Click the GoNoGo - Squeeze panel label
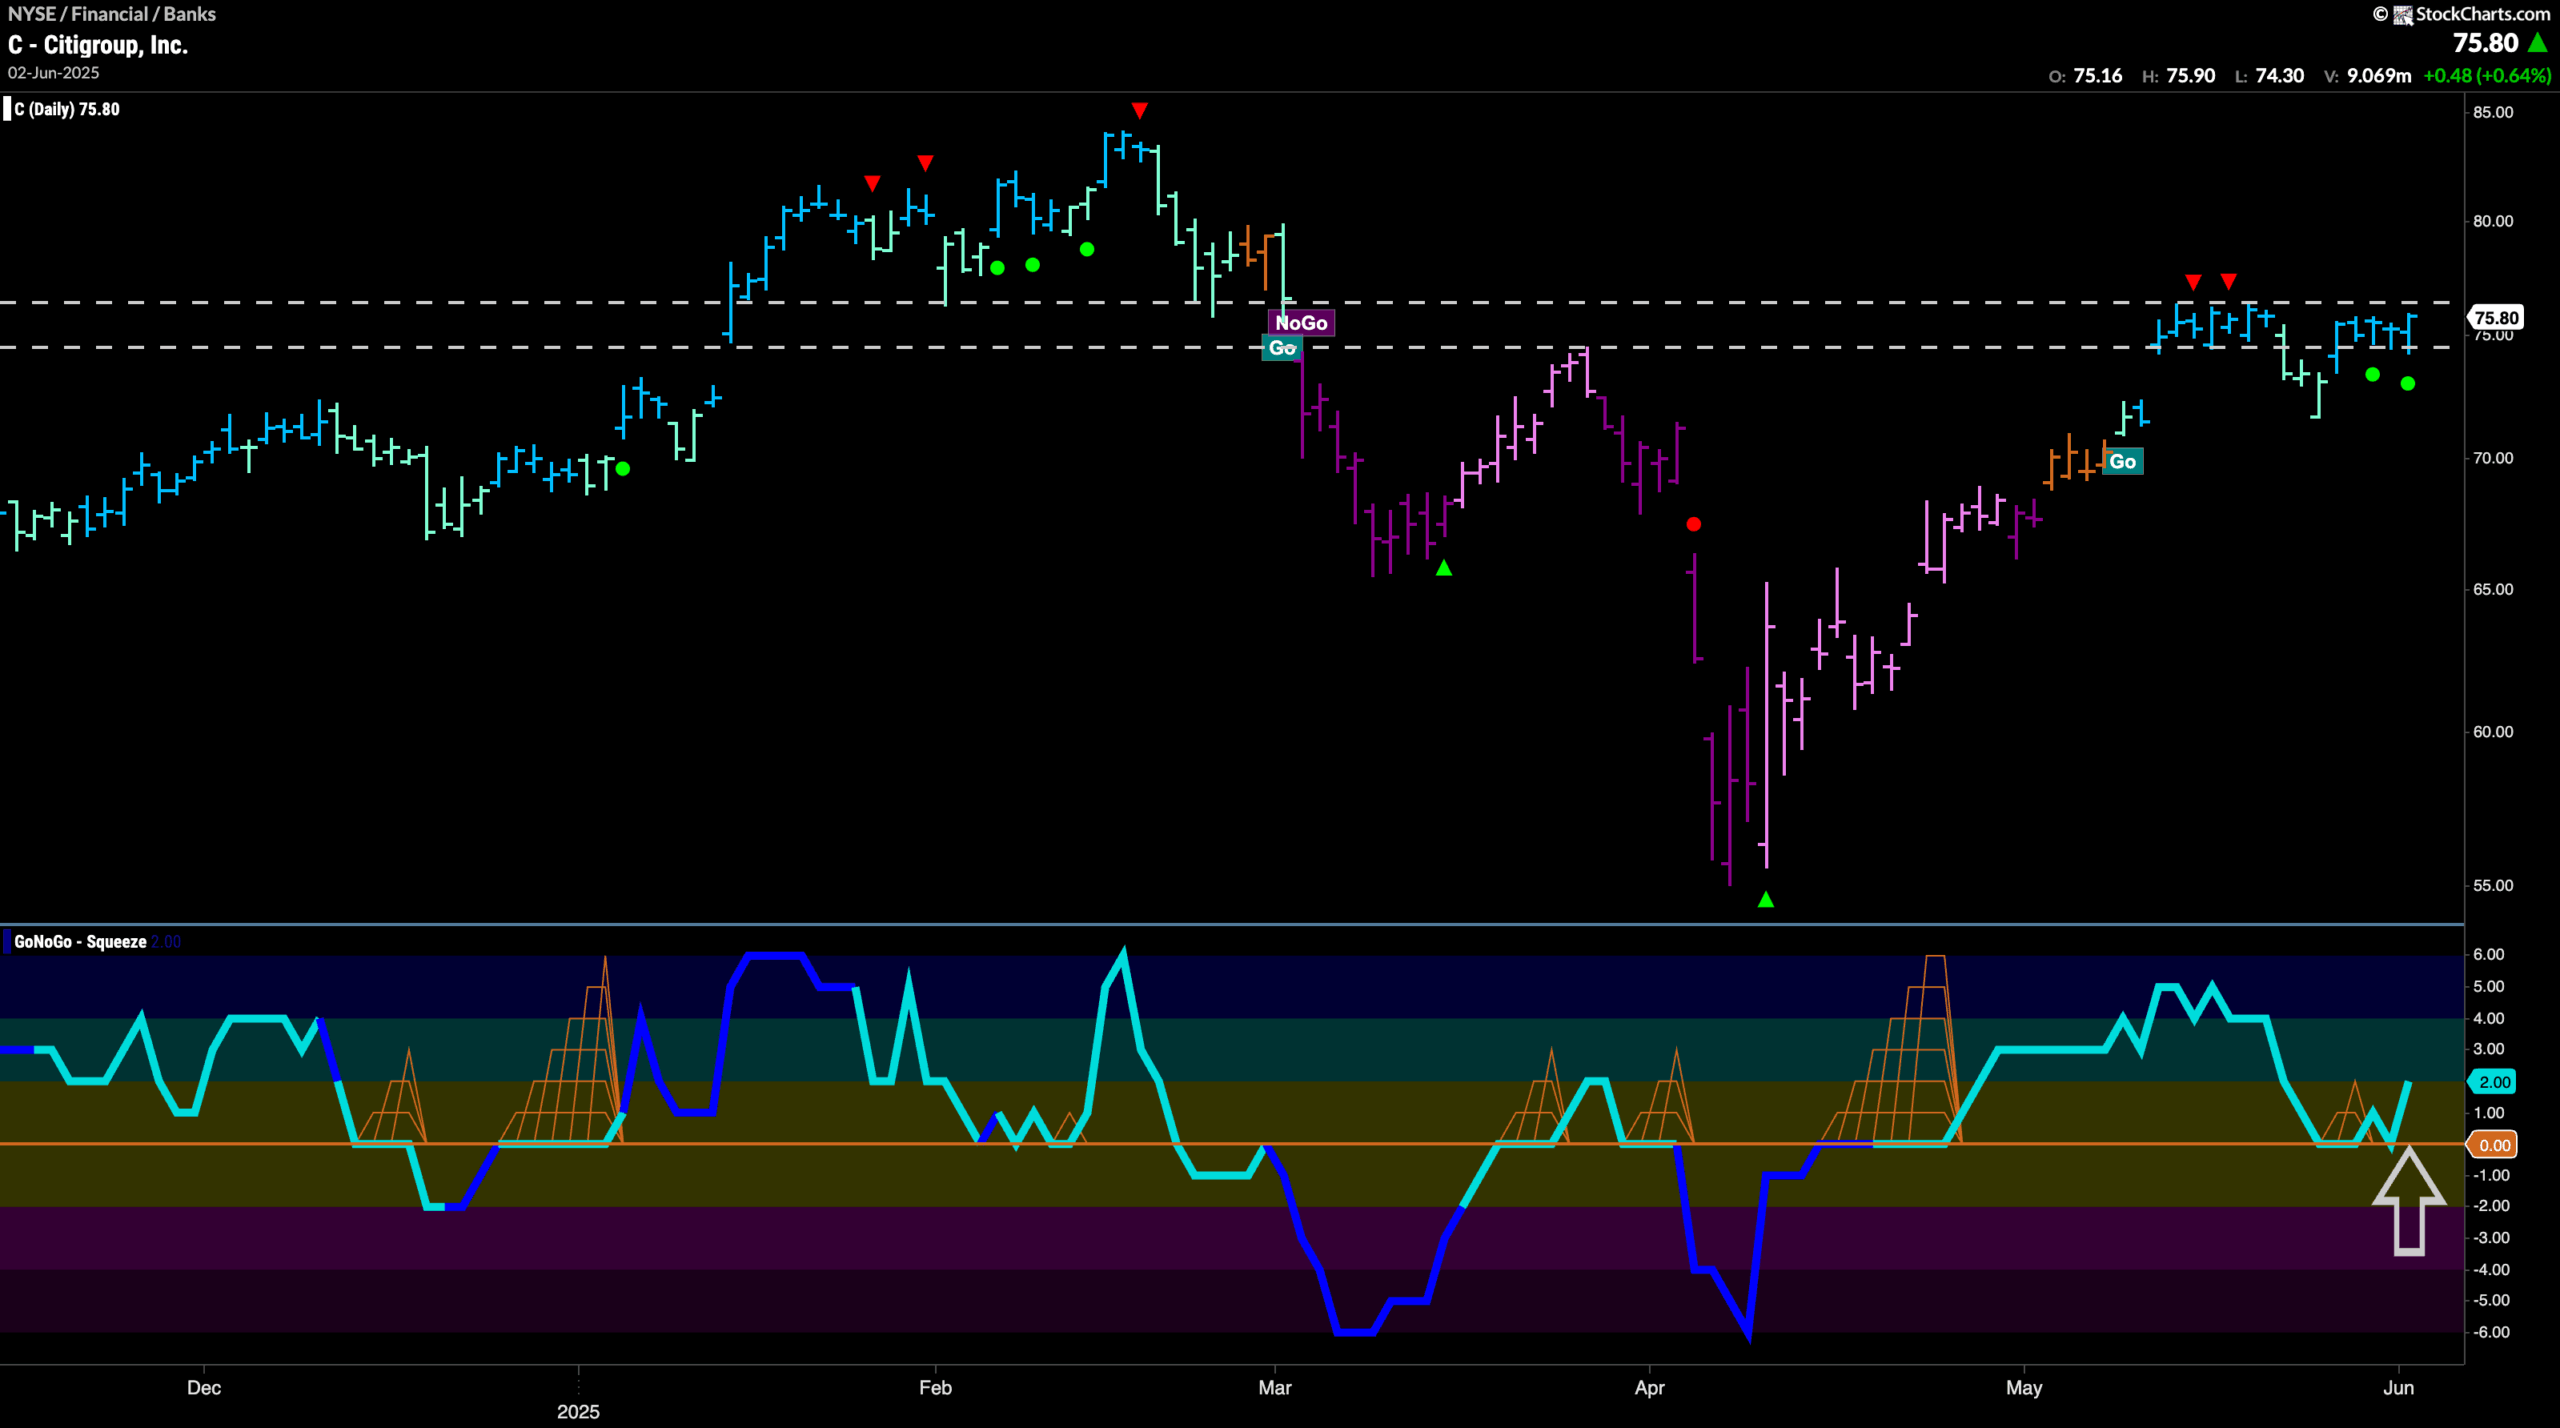 coord(80,941)
